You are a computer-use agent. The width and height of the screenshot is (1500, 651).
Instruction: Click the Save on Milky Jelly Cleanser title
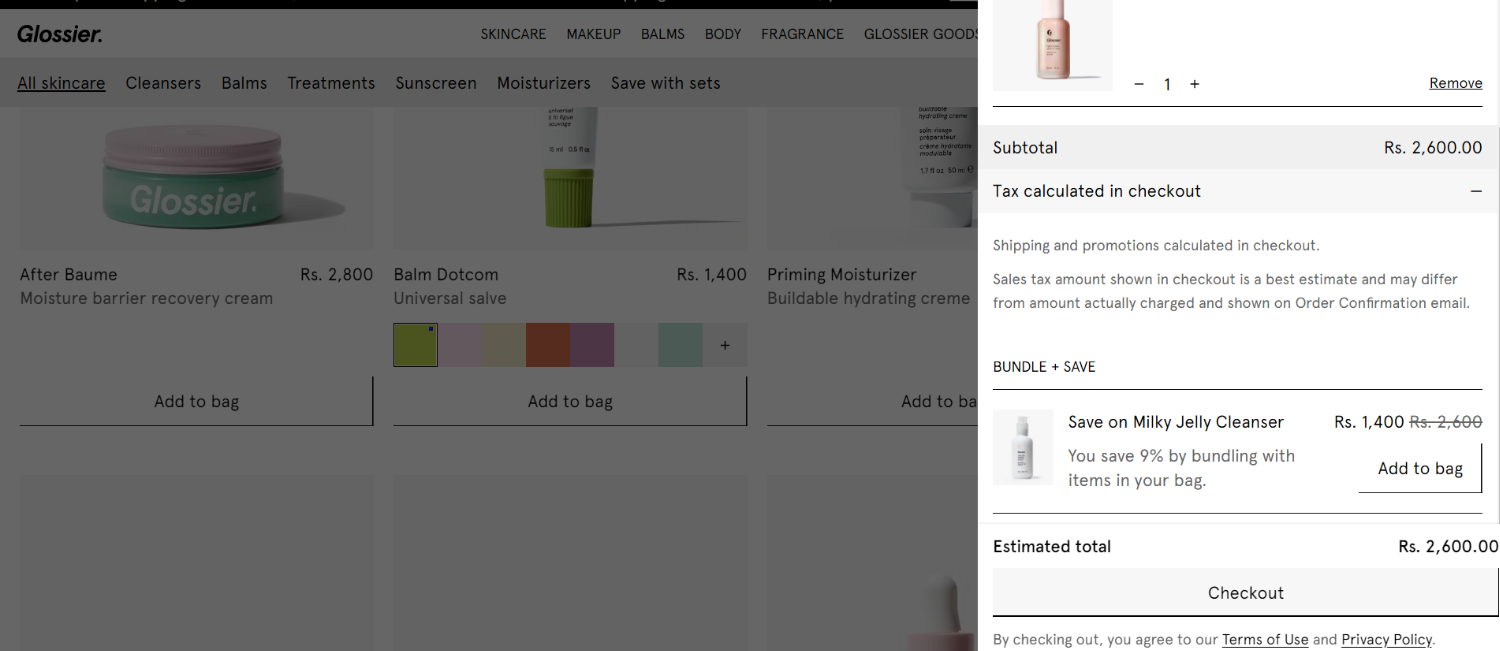[1176, 422]
